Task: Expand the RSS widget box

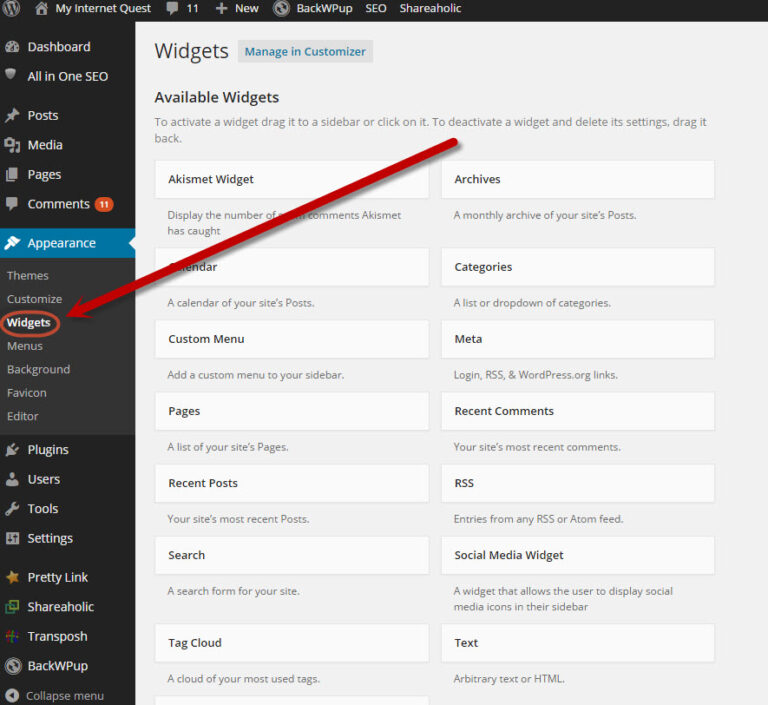Action: [x=578, y=483]
